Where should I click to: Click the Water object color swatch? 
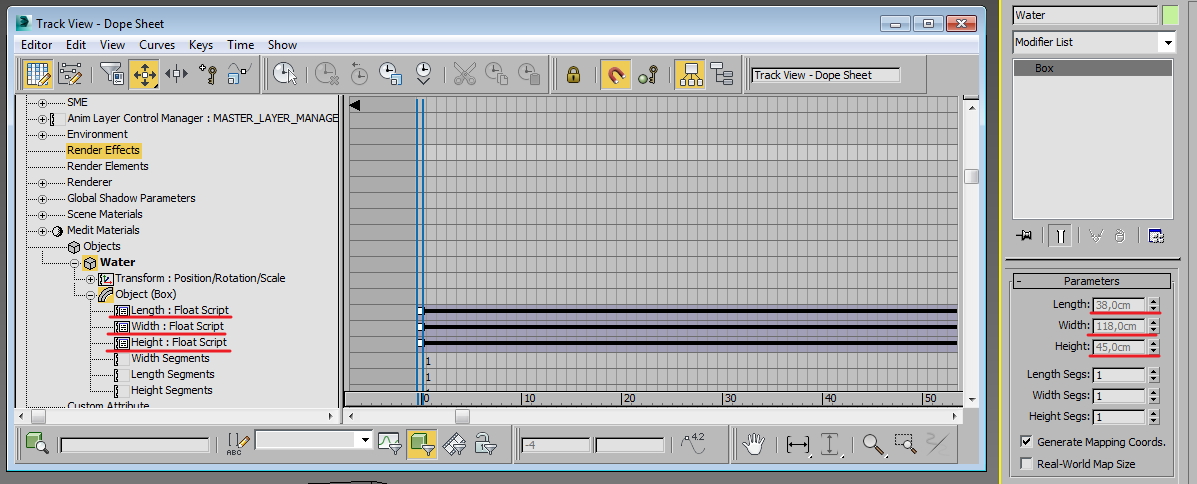pos(1170,15)
